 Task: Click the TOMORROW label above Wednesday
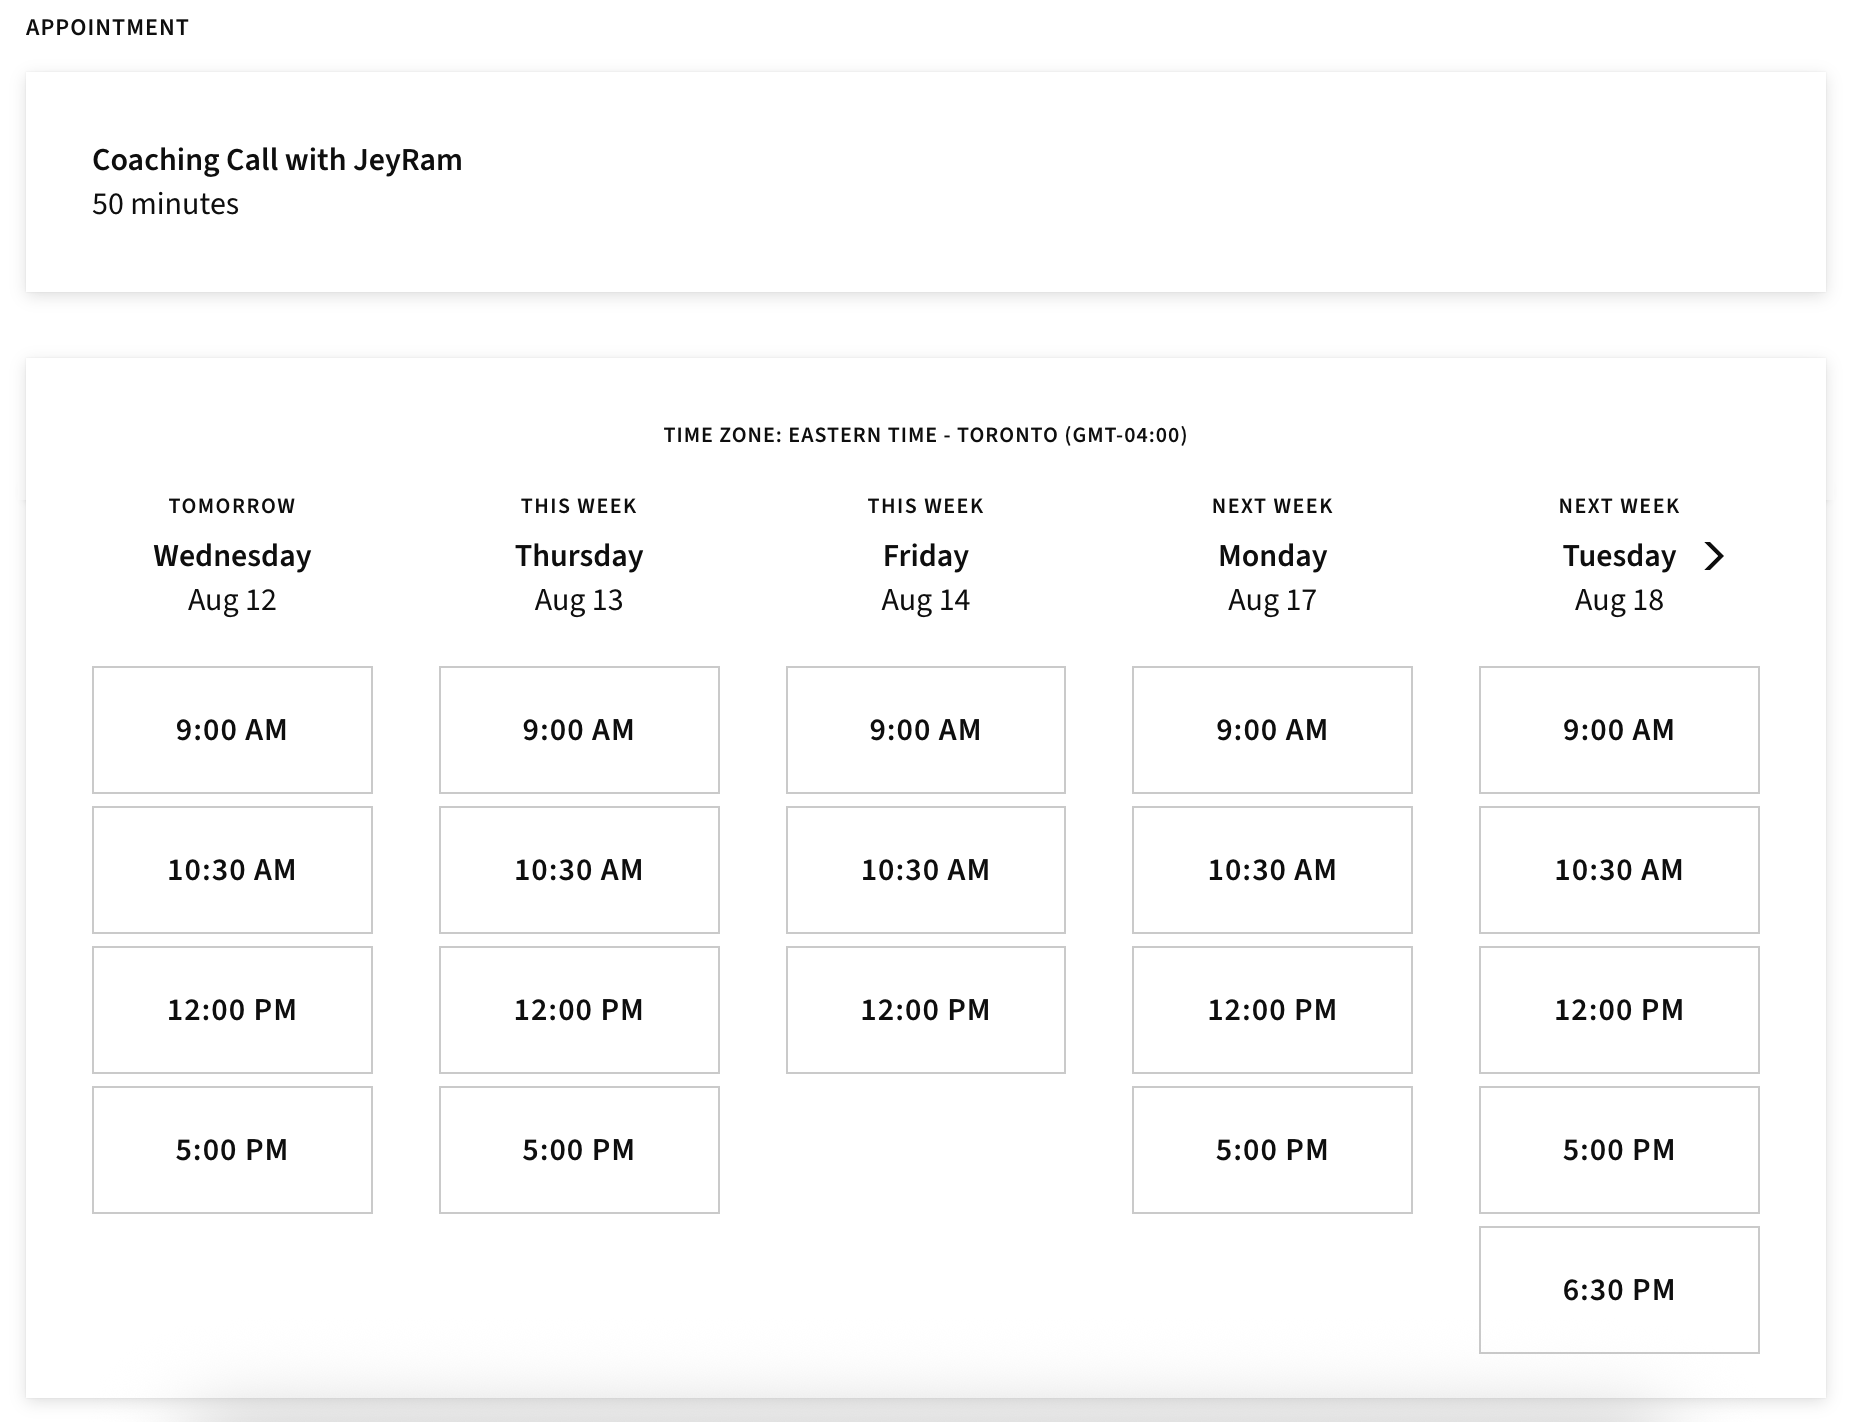(x=232, y=506)
